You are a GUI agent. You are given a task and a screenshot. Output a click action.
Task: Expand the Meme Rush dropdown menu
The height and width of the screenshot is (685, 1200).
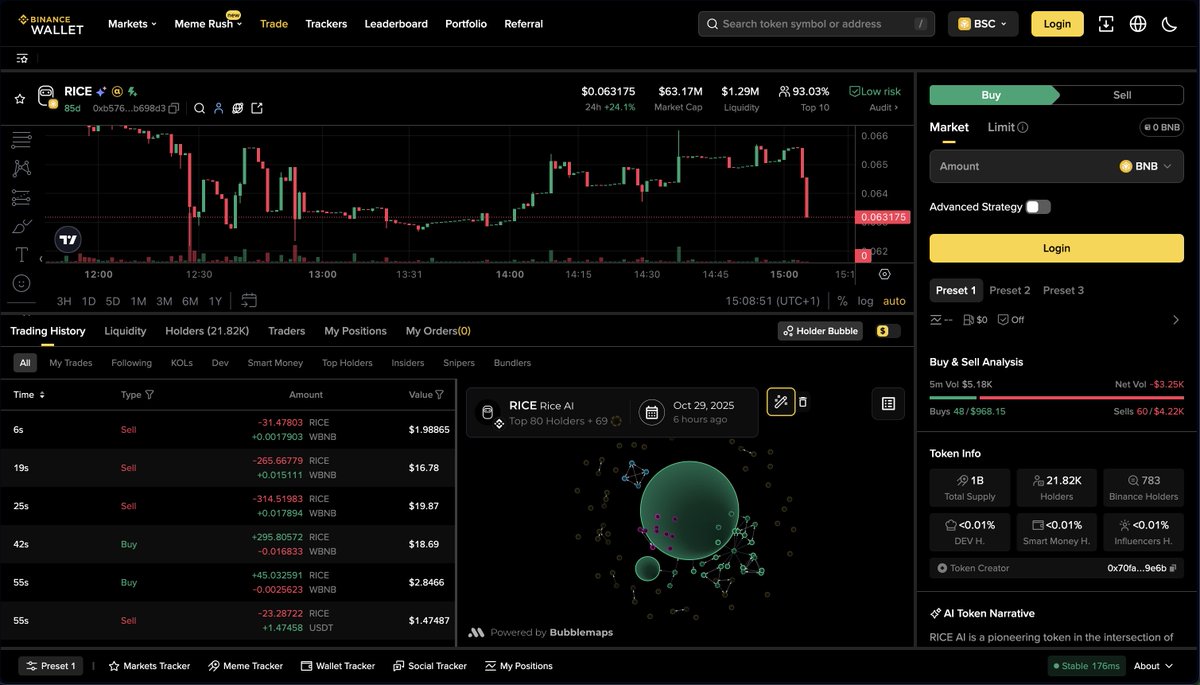click(x=208, y=23)
